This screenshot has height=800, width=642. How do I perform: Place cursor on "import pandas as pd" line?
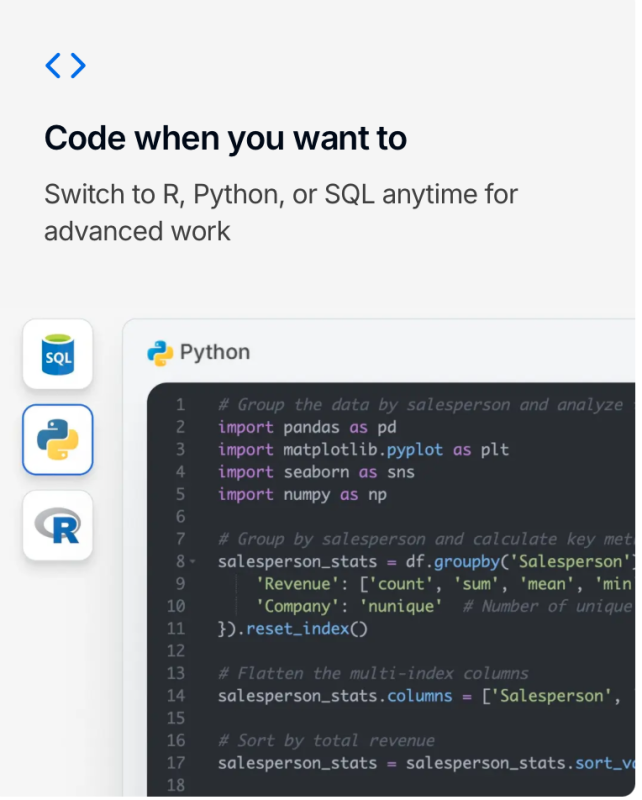[x=313, y=427]
